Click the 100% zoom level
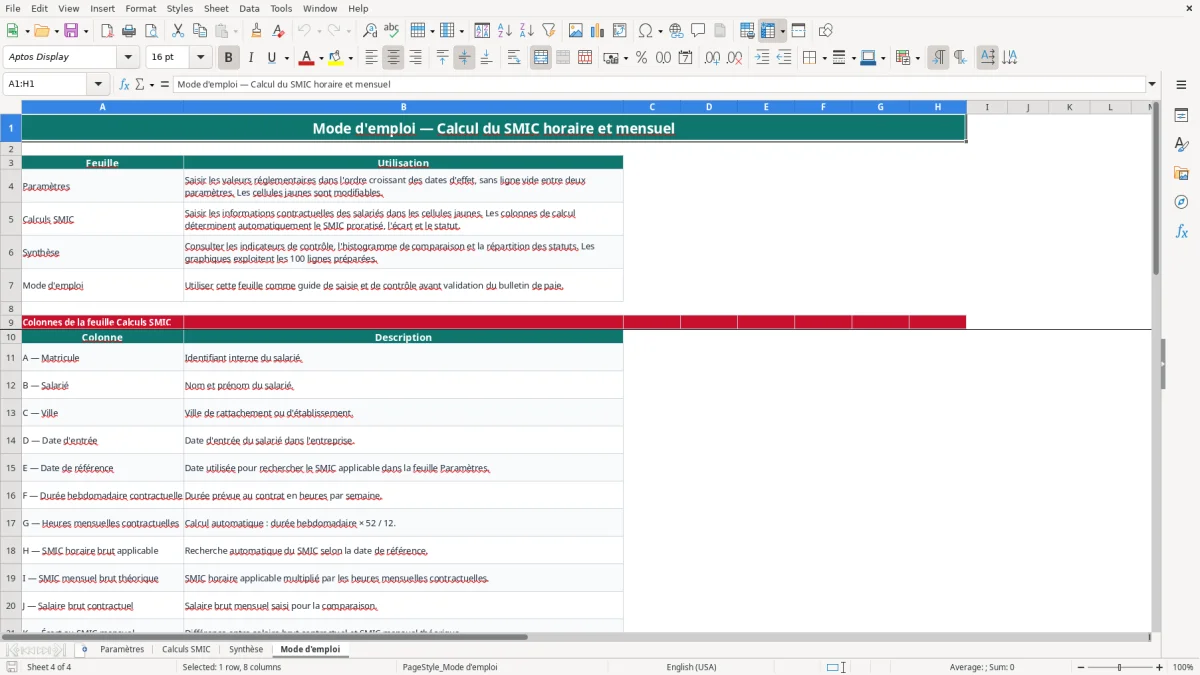 [1183, 667]
